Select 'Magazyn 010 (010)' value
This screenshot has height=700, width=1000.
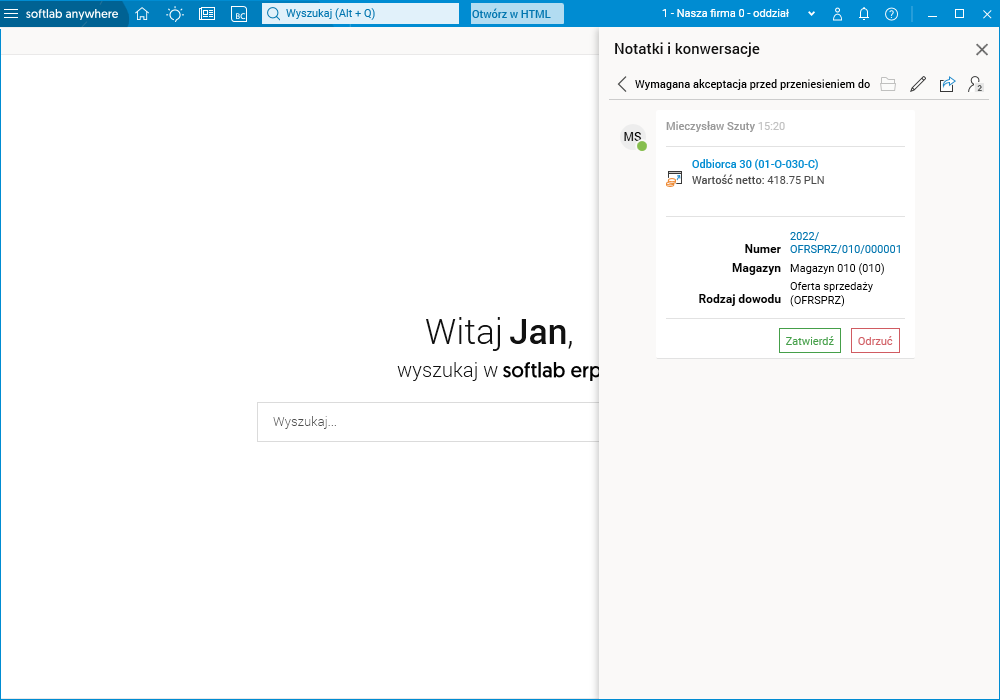(837, 268)
